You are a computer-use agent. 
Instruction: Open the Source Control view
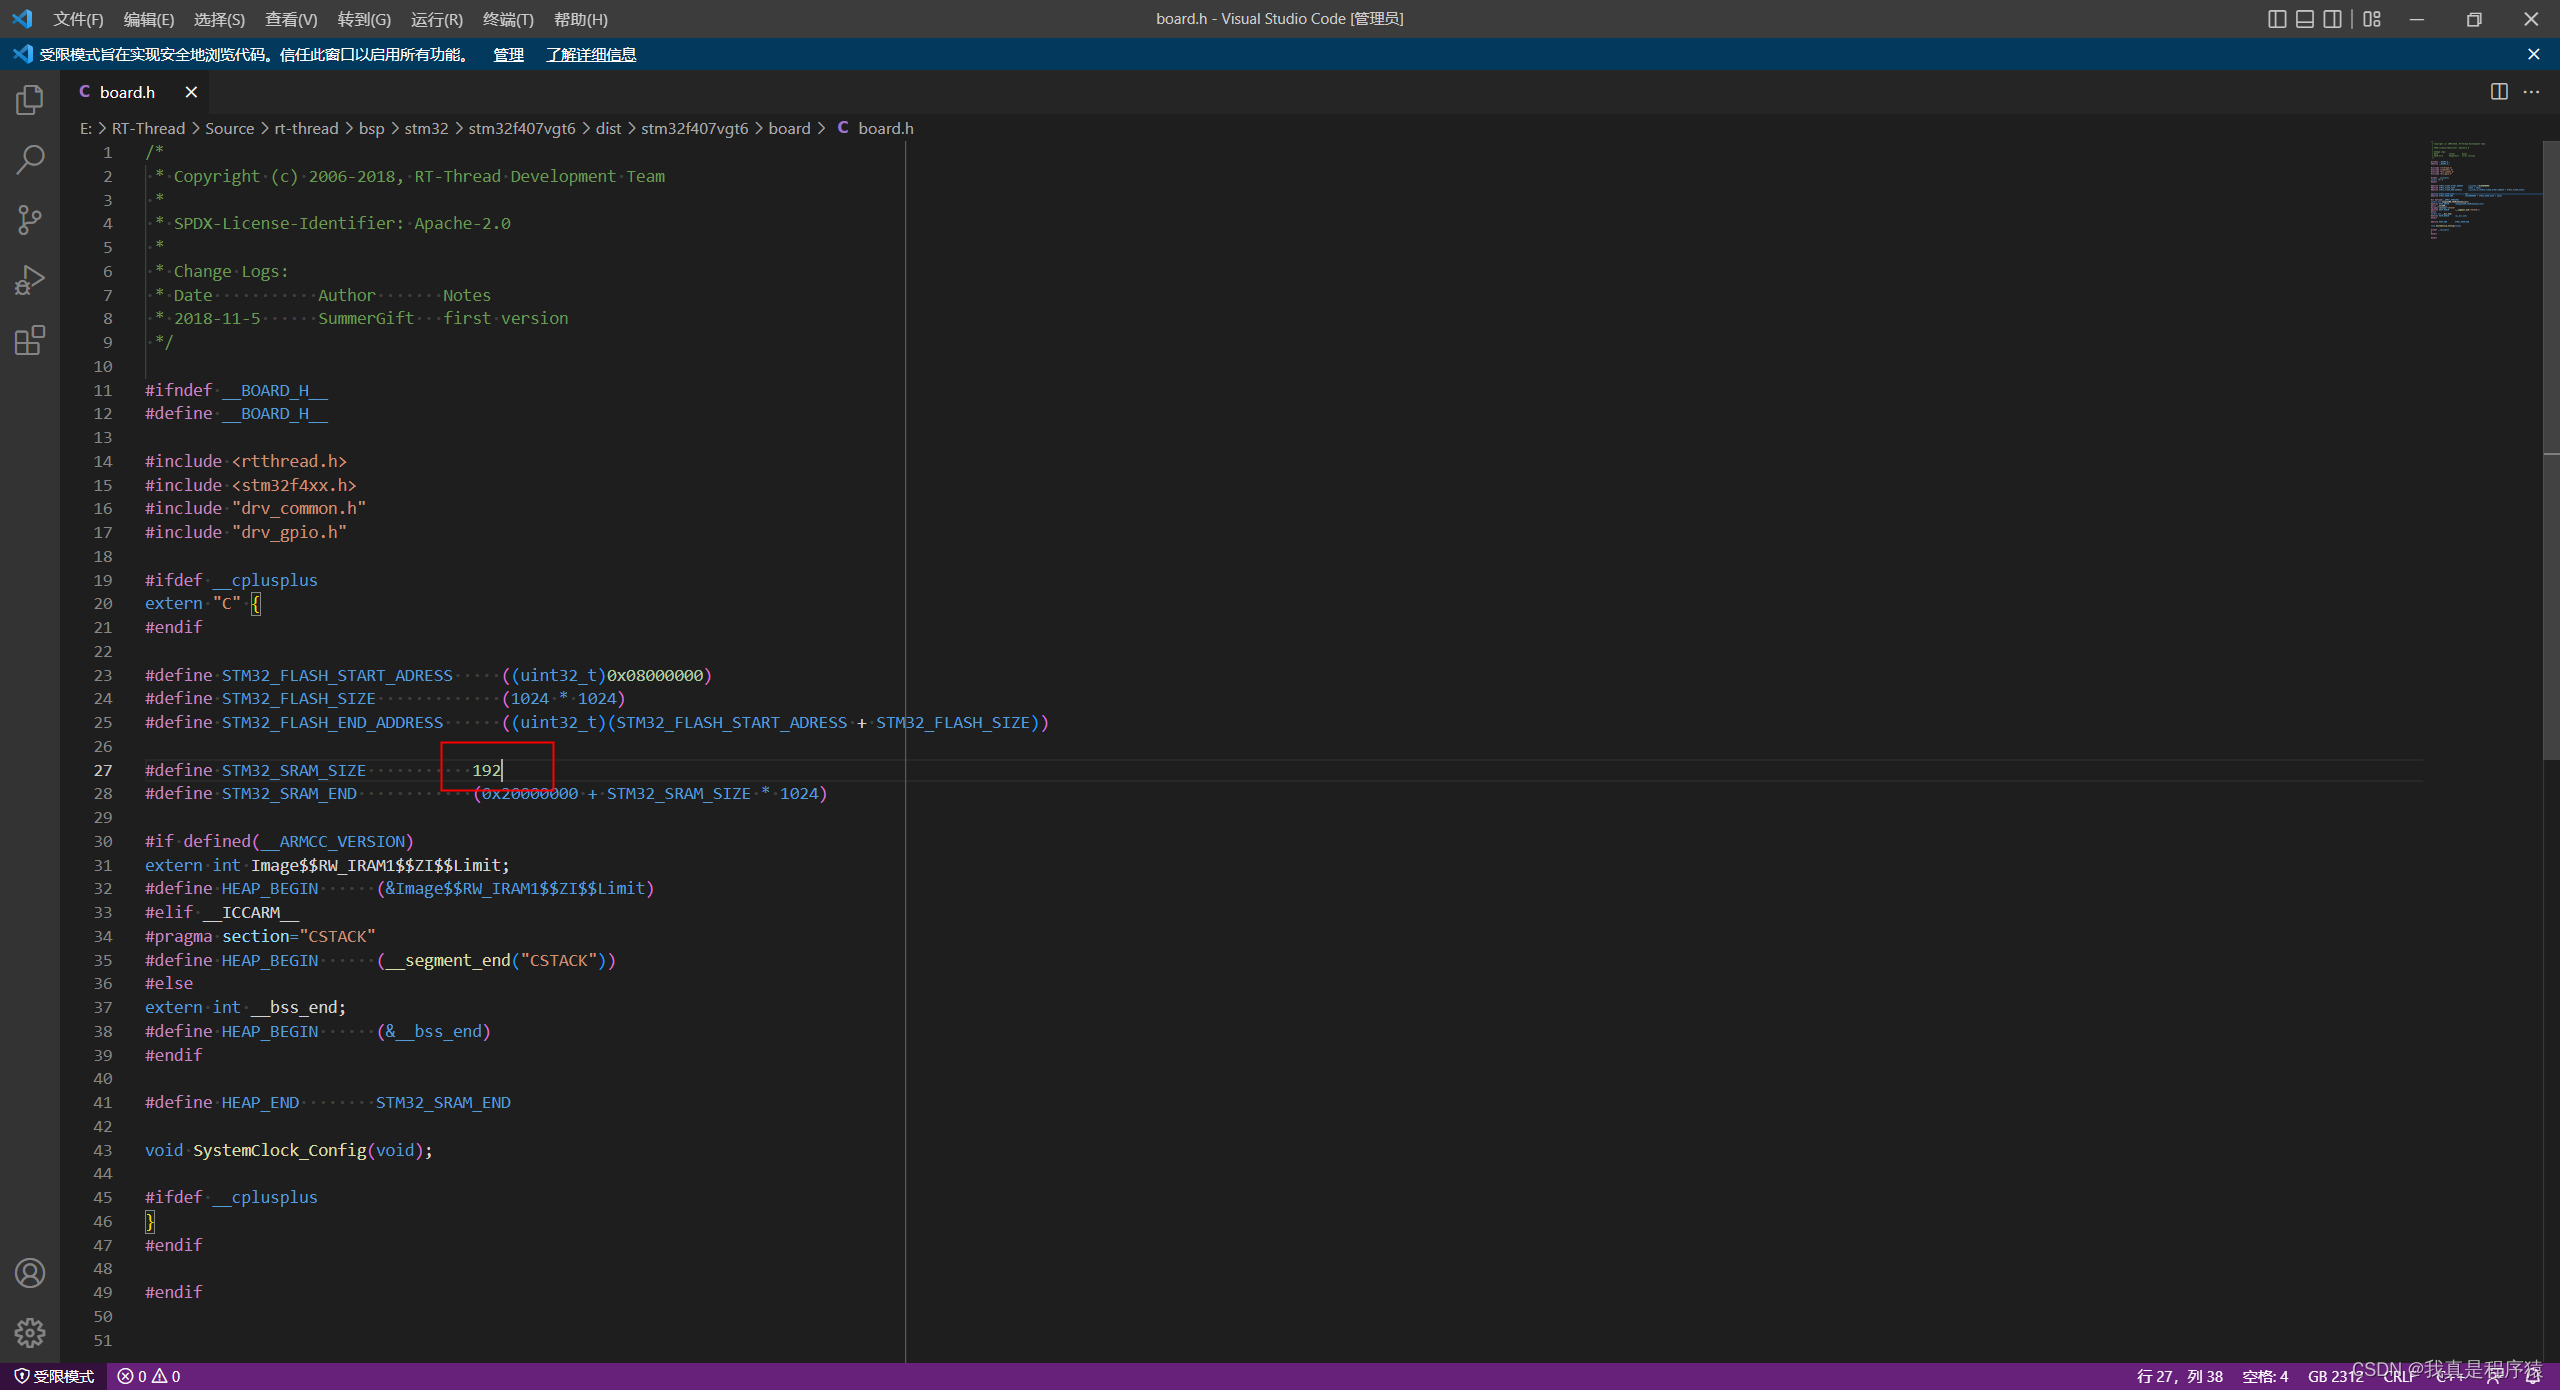(x=30, y=220)
